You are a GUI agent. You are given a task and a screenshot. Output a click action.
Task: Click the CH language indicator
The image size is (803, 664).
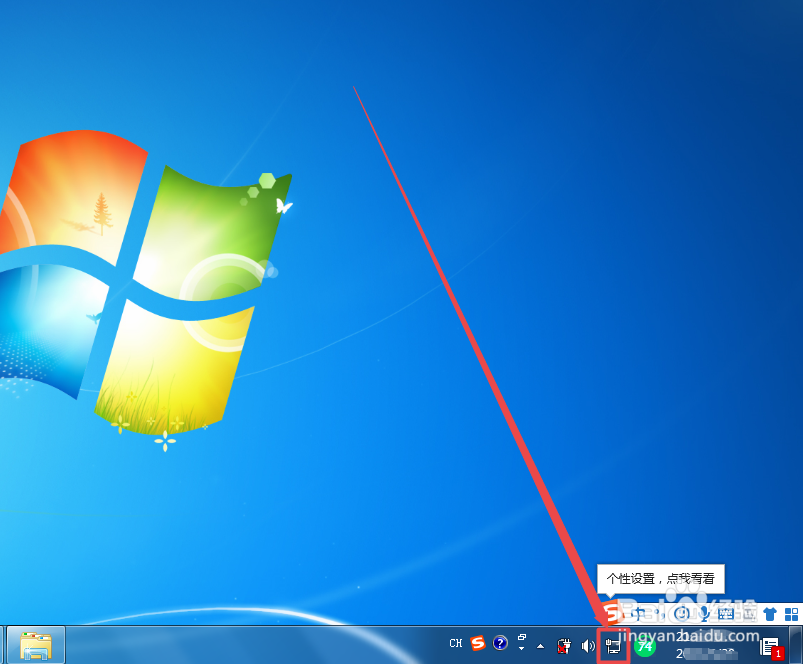coord(456,644)
